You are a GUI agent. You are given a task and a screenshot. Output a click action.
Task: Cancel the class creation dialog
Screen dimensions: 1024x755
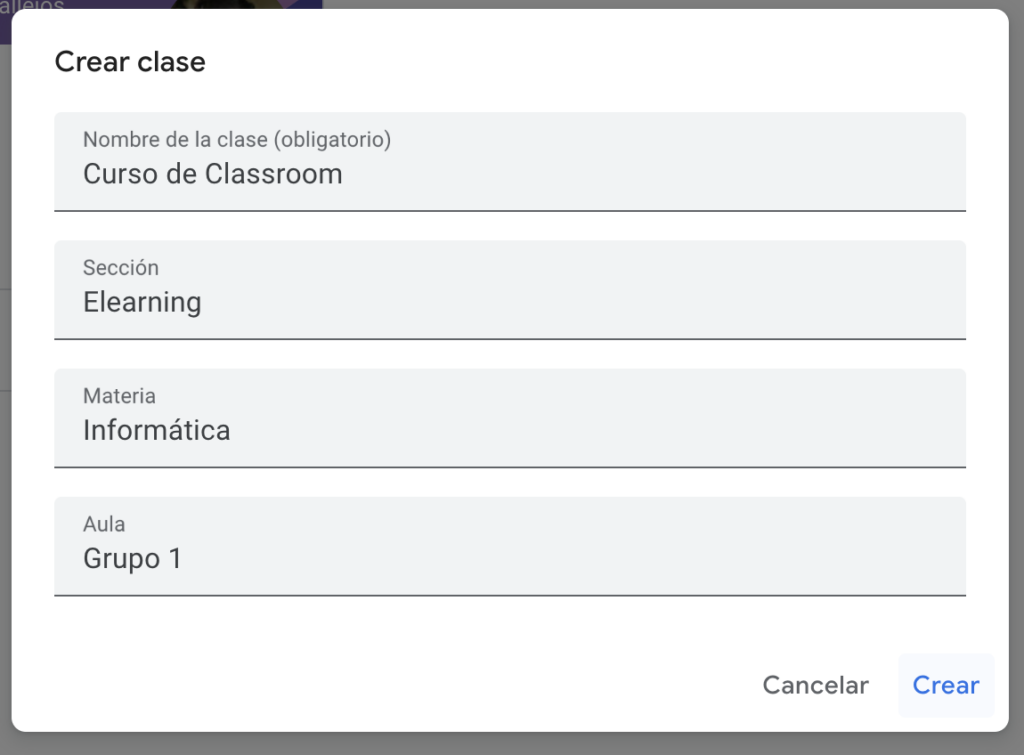pyautogui.click(x=816, y=685)
